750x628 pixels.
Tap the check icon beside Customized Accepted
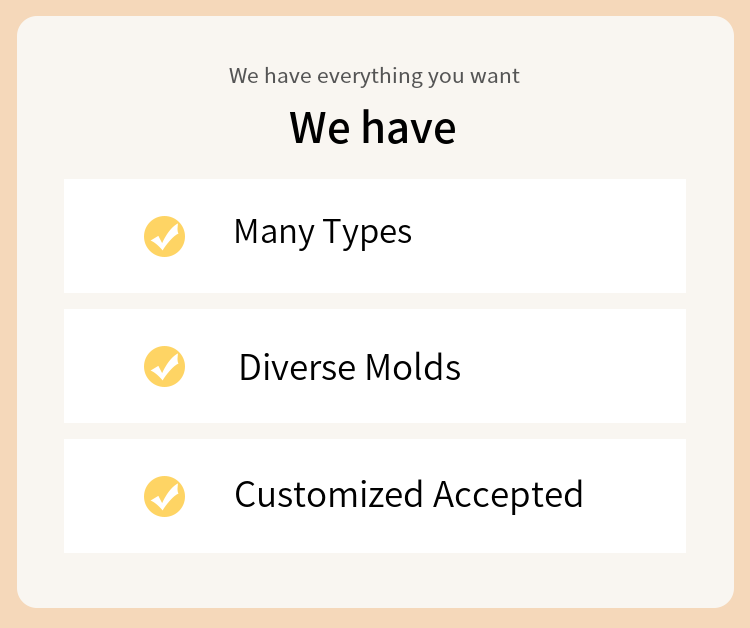pos(165,496)
